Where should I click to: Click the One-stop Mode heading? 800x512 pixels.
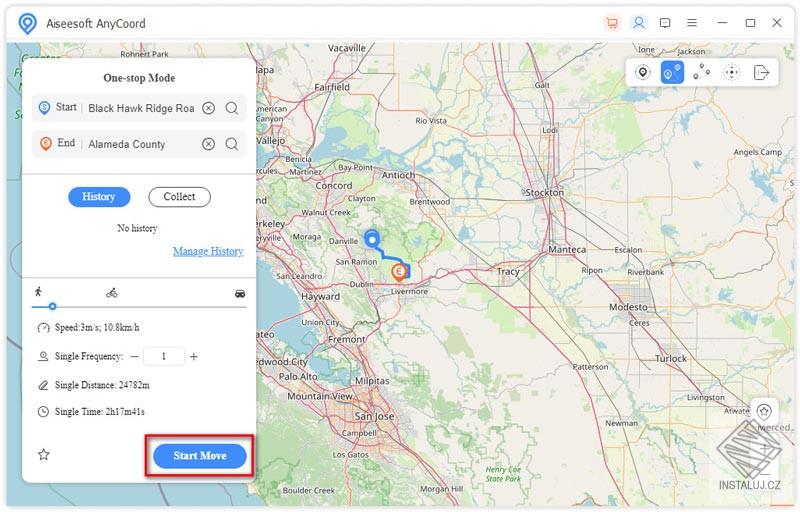pos(139,78)
